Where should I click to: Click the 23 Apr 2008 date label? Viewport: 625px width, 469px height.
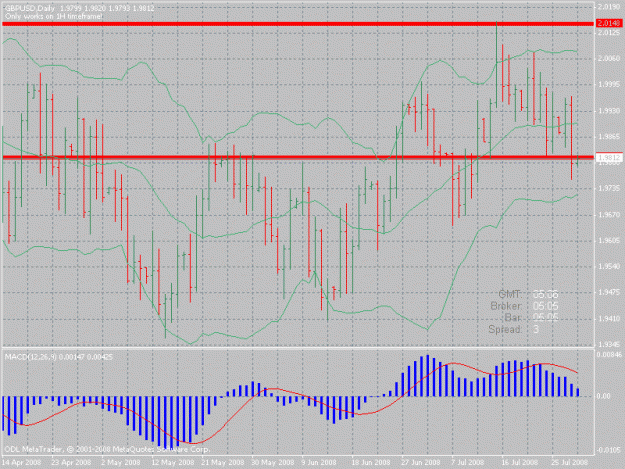pos(71,462)
